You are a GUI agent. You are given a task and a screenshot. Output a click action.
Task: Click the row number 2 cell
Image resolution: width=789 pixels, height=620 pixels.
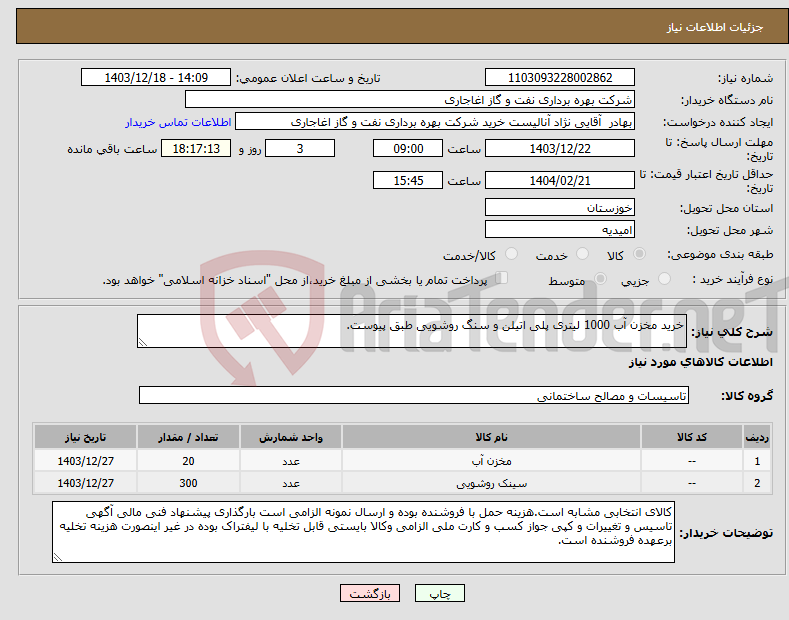[x=757, y=483]
